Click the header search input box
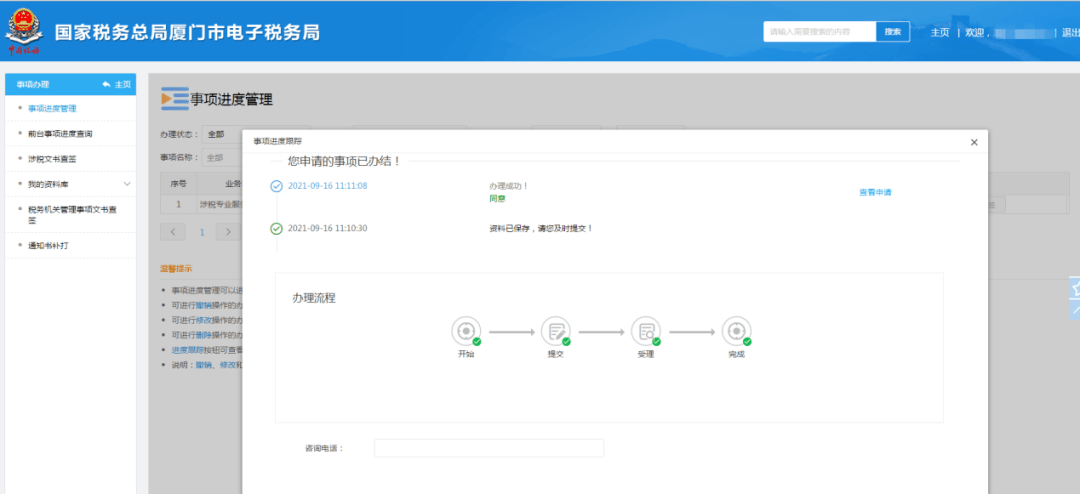This screenshot has height=494, width=1080. [819, 32]
